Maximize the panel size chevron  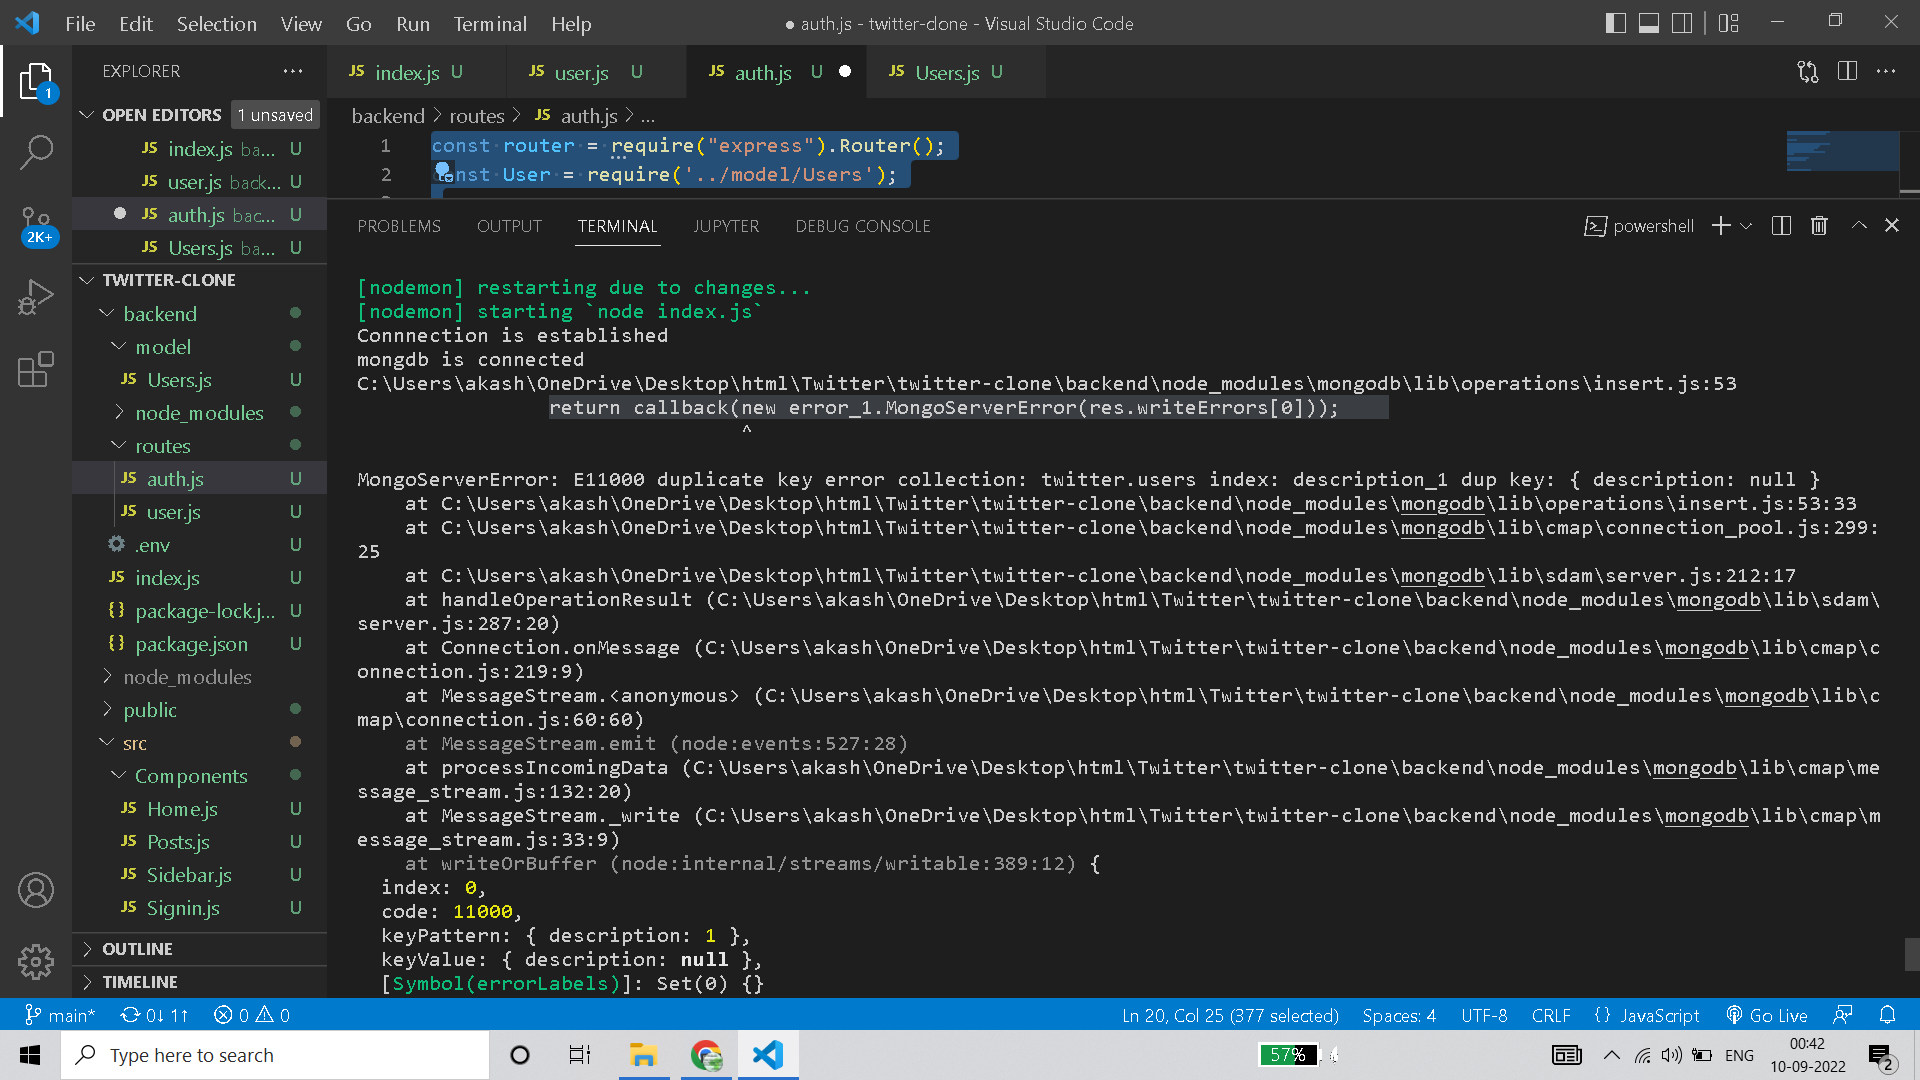1859,226
